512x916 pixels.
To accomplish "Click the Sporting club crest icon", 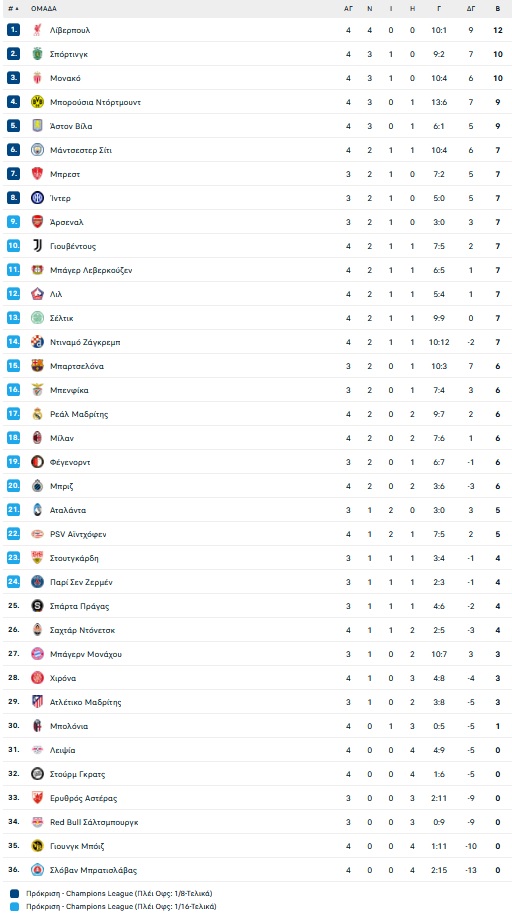I will [x=37, y=54].
